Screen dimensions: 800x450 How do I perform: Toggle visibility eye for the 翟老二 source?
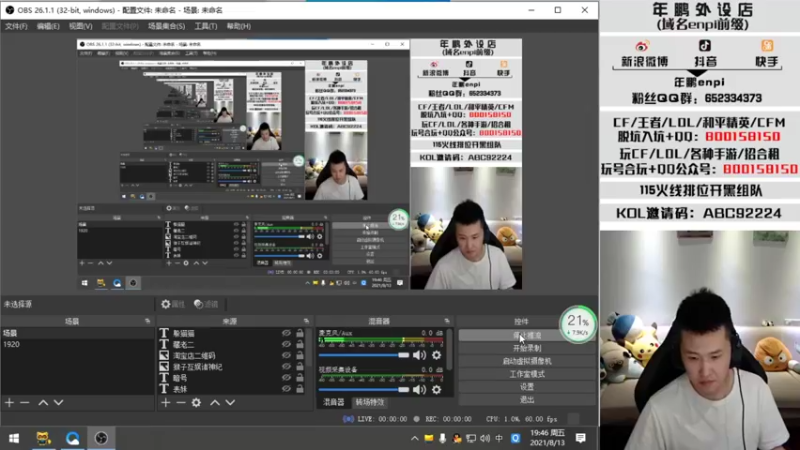[286, 344]
